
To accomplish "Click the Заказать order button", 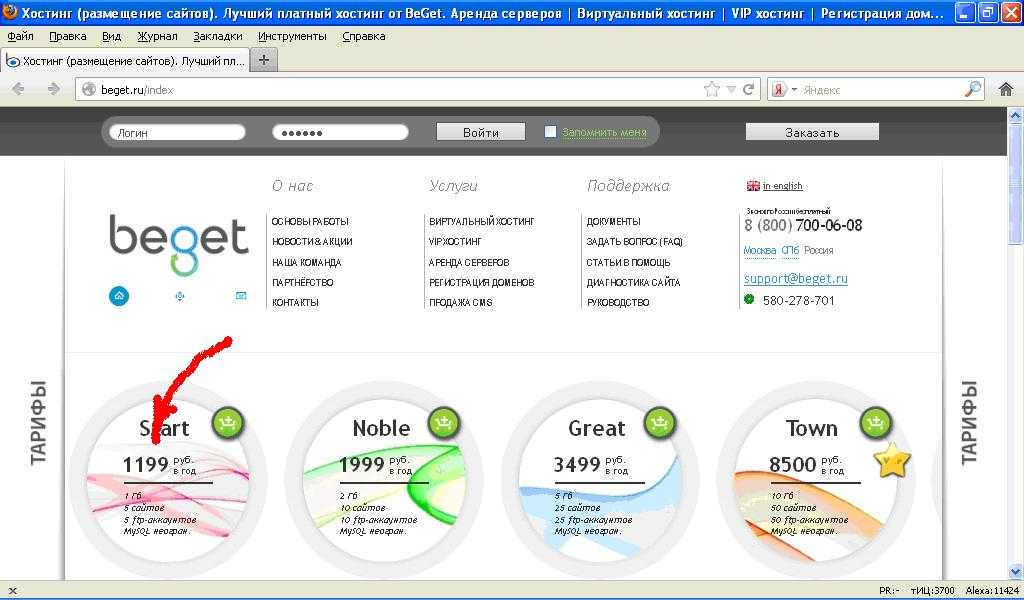I will tap(812, 132).
